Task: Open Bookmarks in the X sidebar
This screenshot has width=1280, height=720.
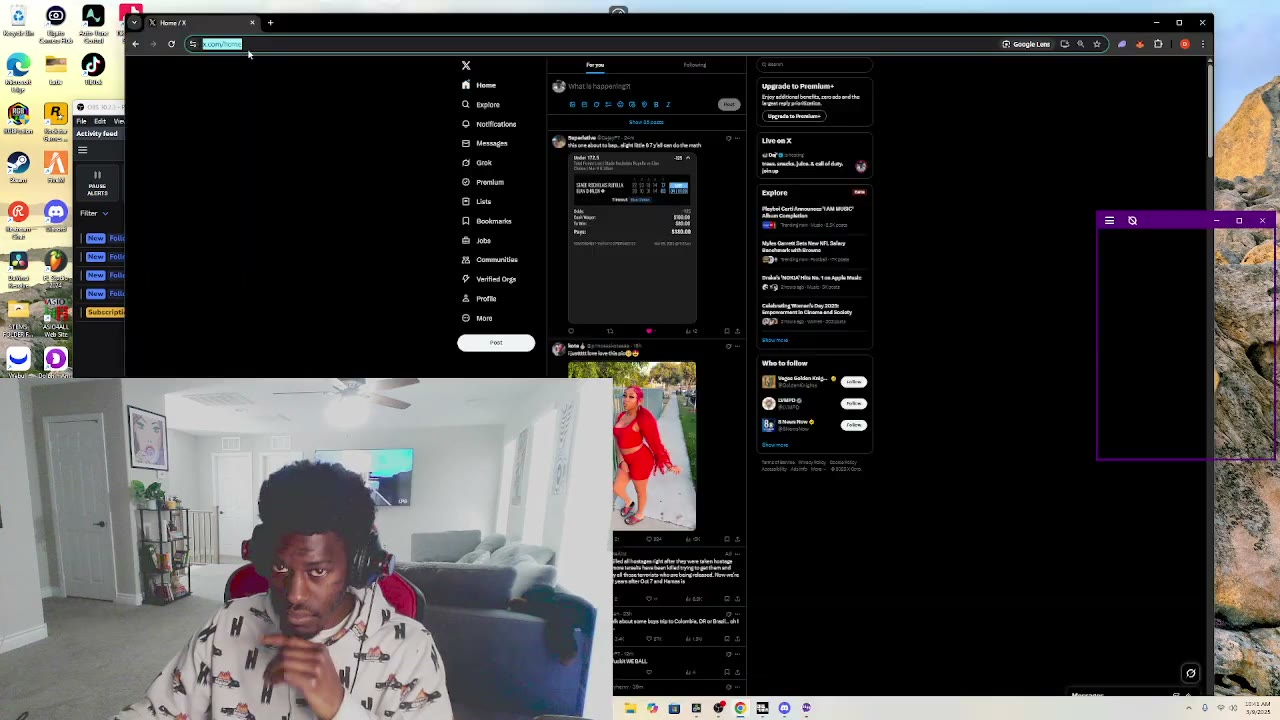Action: 493,221
